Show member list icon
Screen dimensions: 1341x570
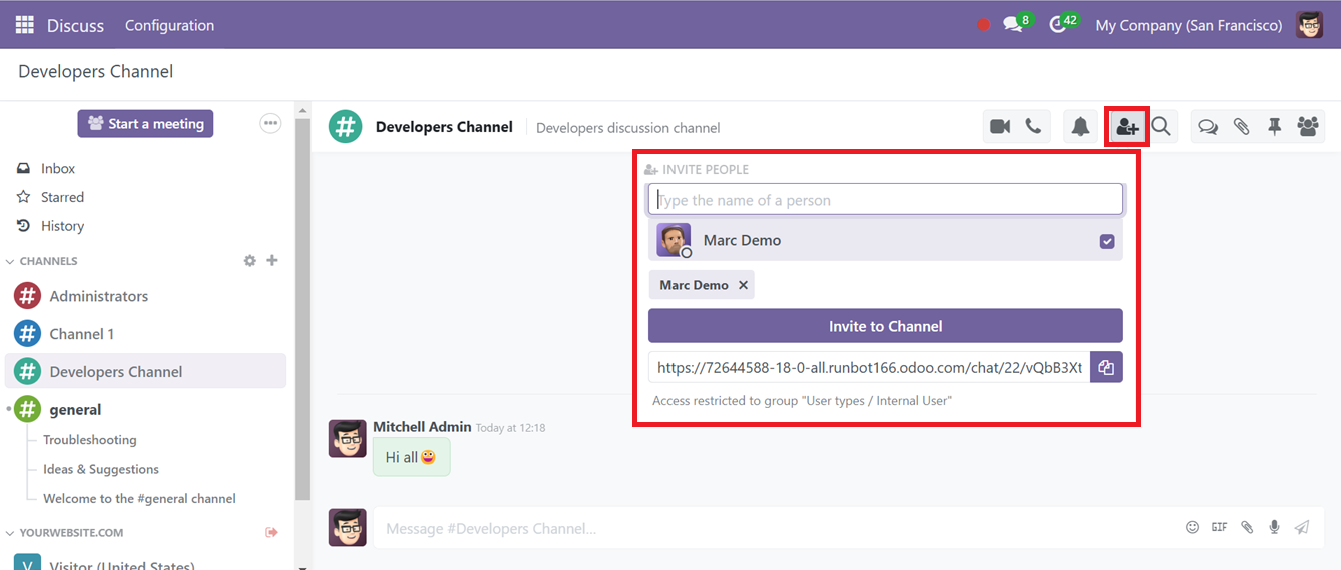(x=1307, y=127)
